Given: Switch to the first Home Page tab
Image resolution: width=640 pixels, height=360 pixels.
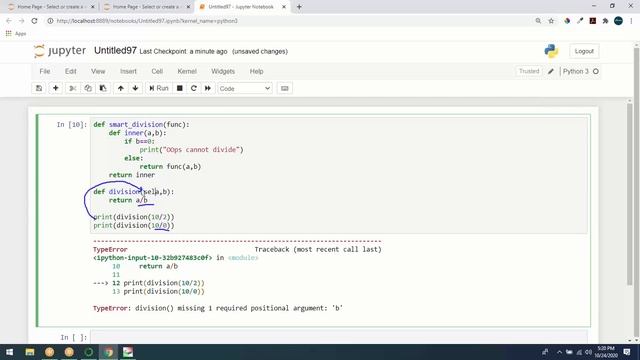Looking at the screenshot, I should tap(51, 7).
